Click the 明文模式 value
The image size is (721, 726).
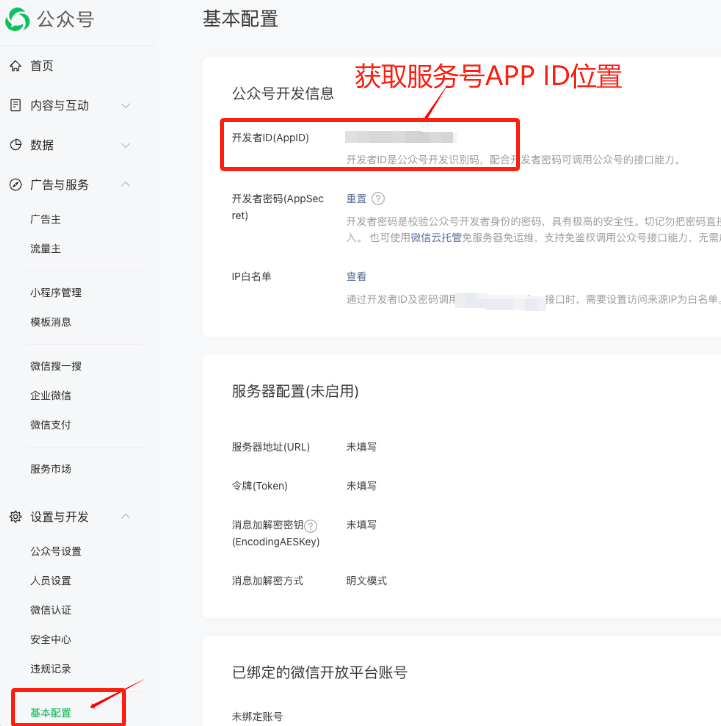tap(367, 581)
